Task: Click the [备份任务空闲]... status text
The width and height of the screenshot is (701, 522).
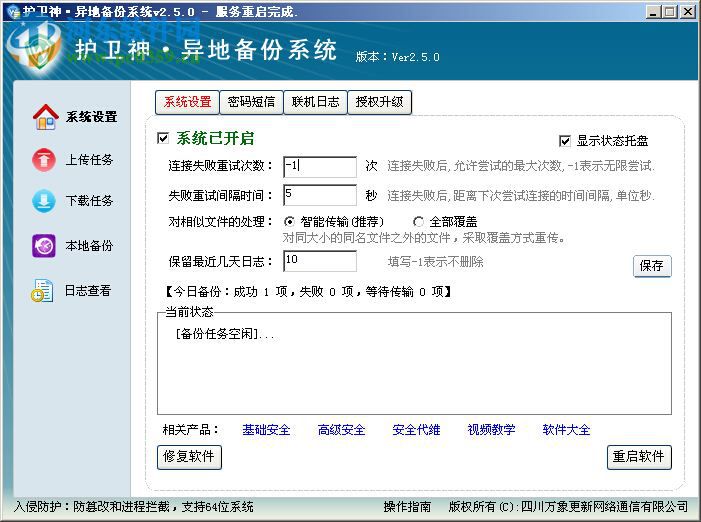Action: (225, 334)
